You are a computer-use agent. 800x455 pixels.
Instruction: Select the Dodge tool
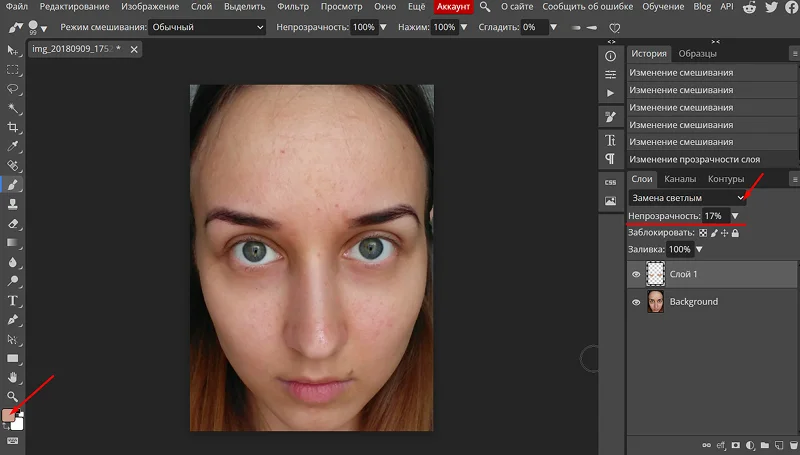tap(13, 281)
